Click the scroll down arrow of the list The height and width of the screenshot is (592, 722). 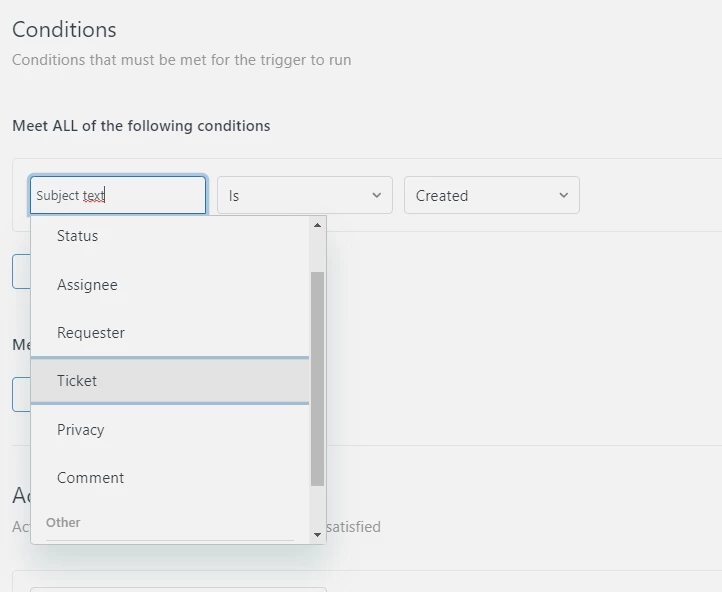point(318,535)
